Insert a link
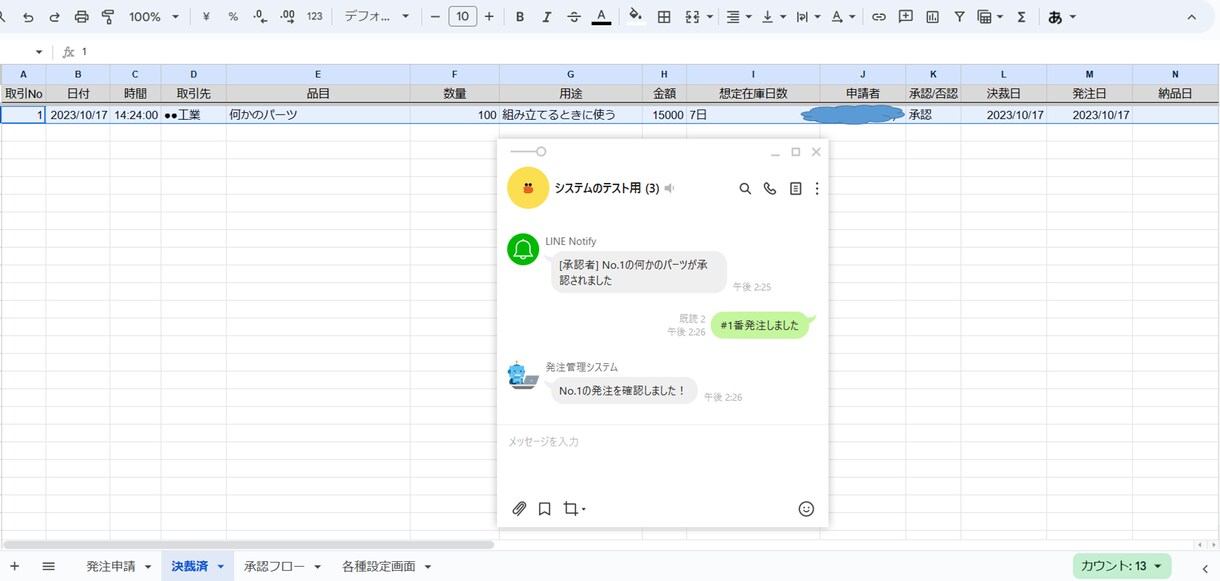This screenshot has width=1220, height=581. [x=878, y=17]
